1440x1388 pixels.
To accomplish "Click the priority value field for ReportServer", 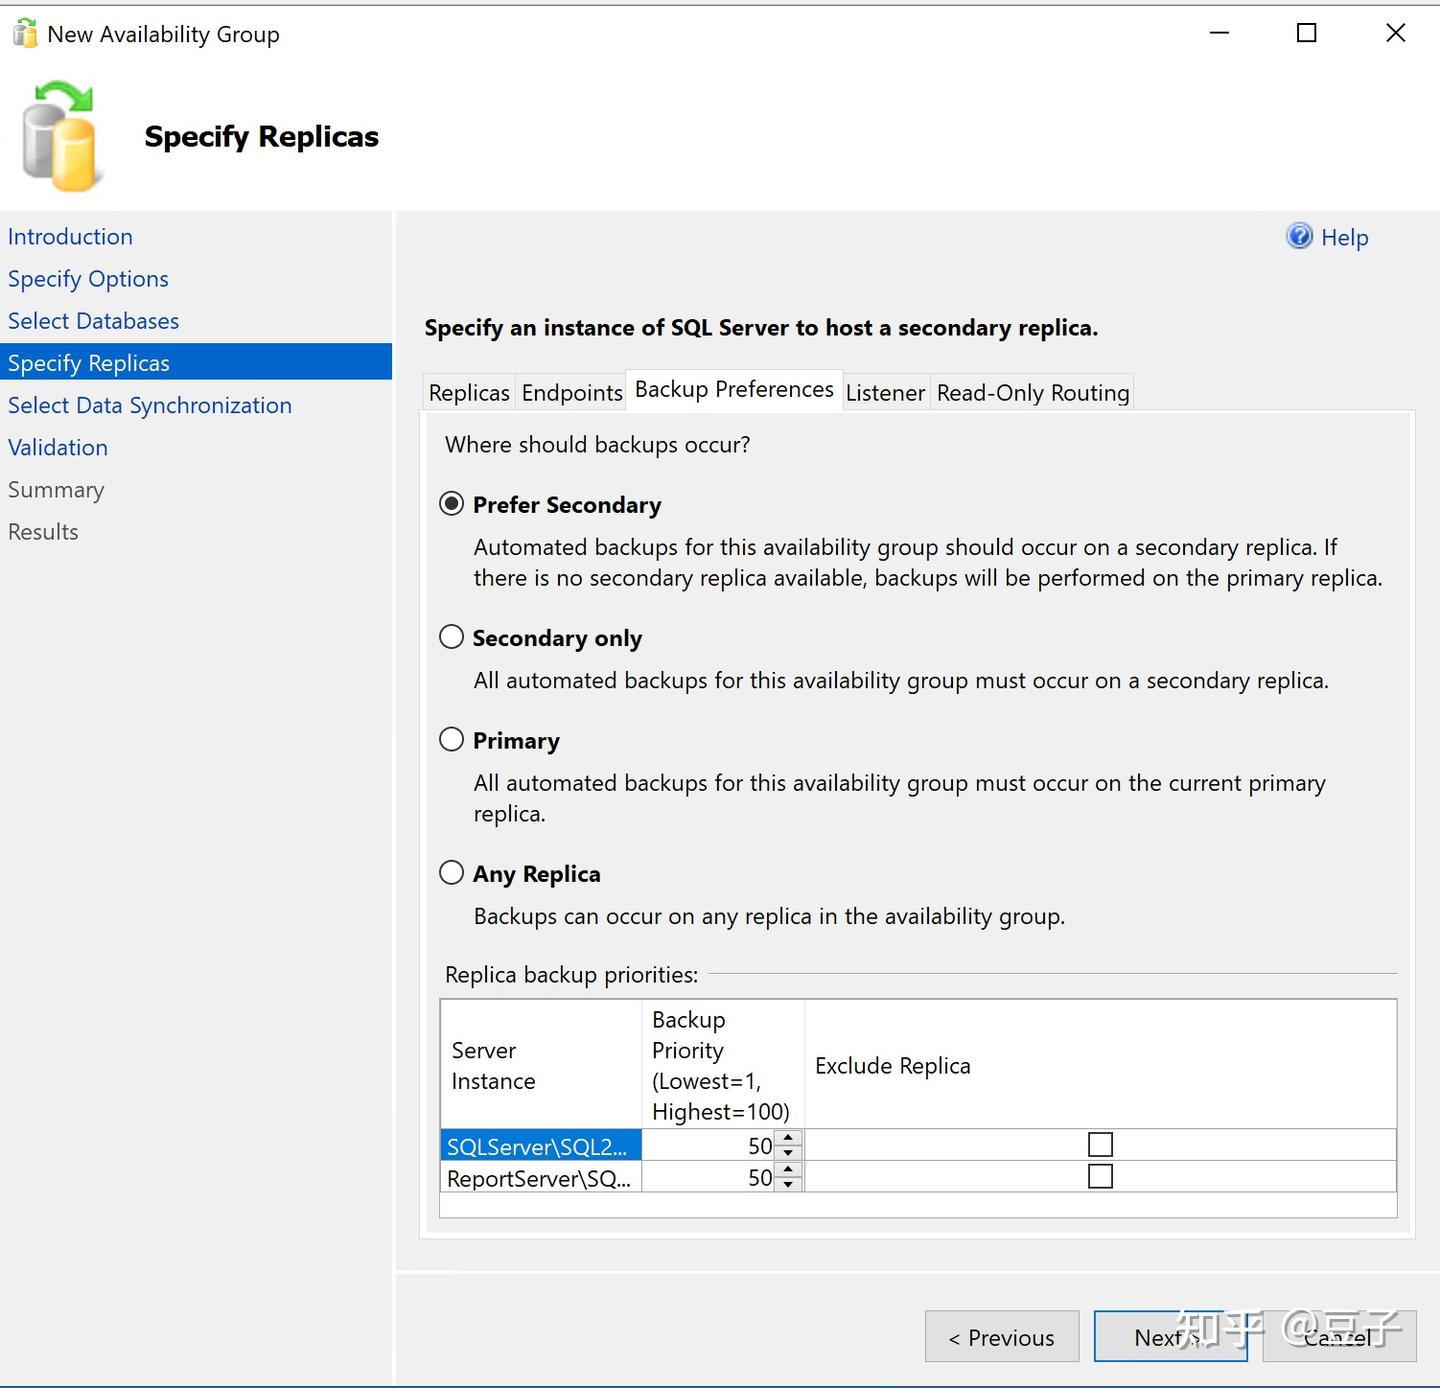I will pos(710,1178).
